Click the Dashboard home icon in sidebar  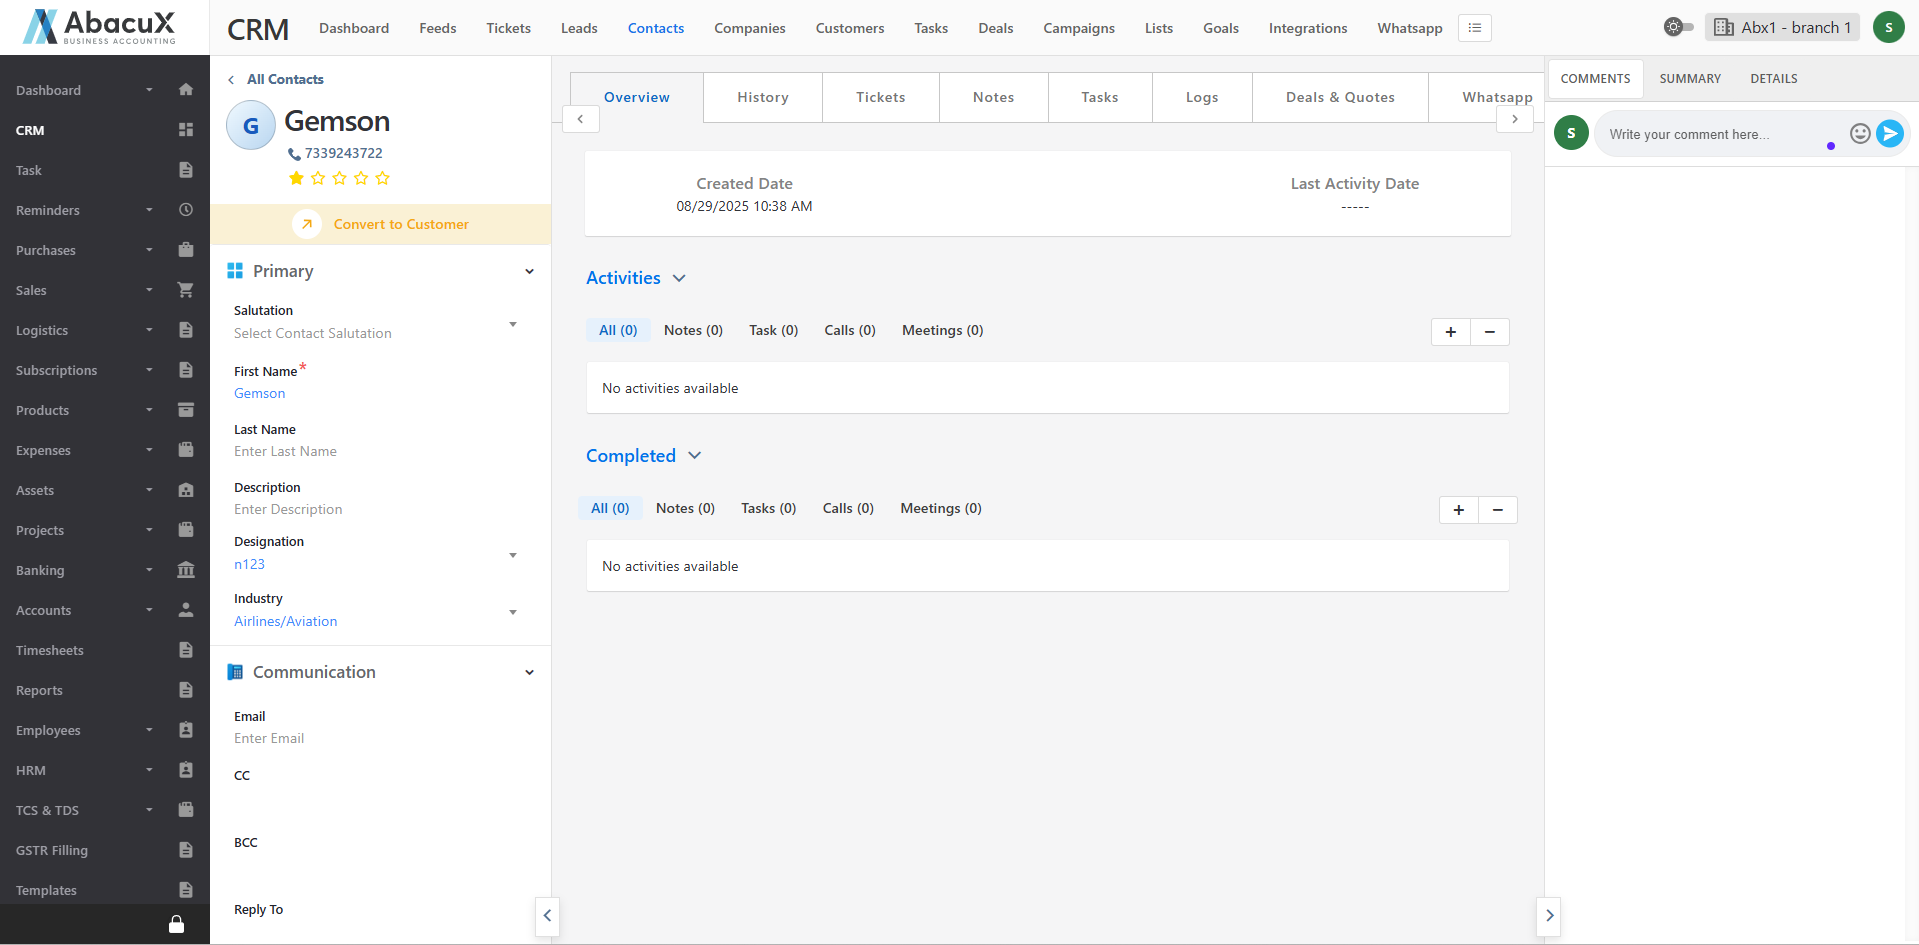185,90
